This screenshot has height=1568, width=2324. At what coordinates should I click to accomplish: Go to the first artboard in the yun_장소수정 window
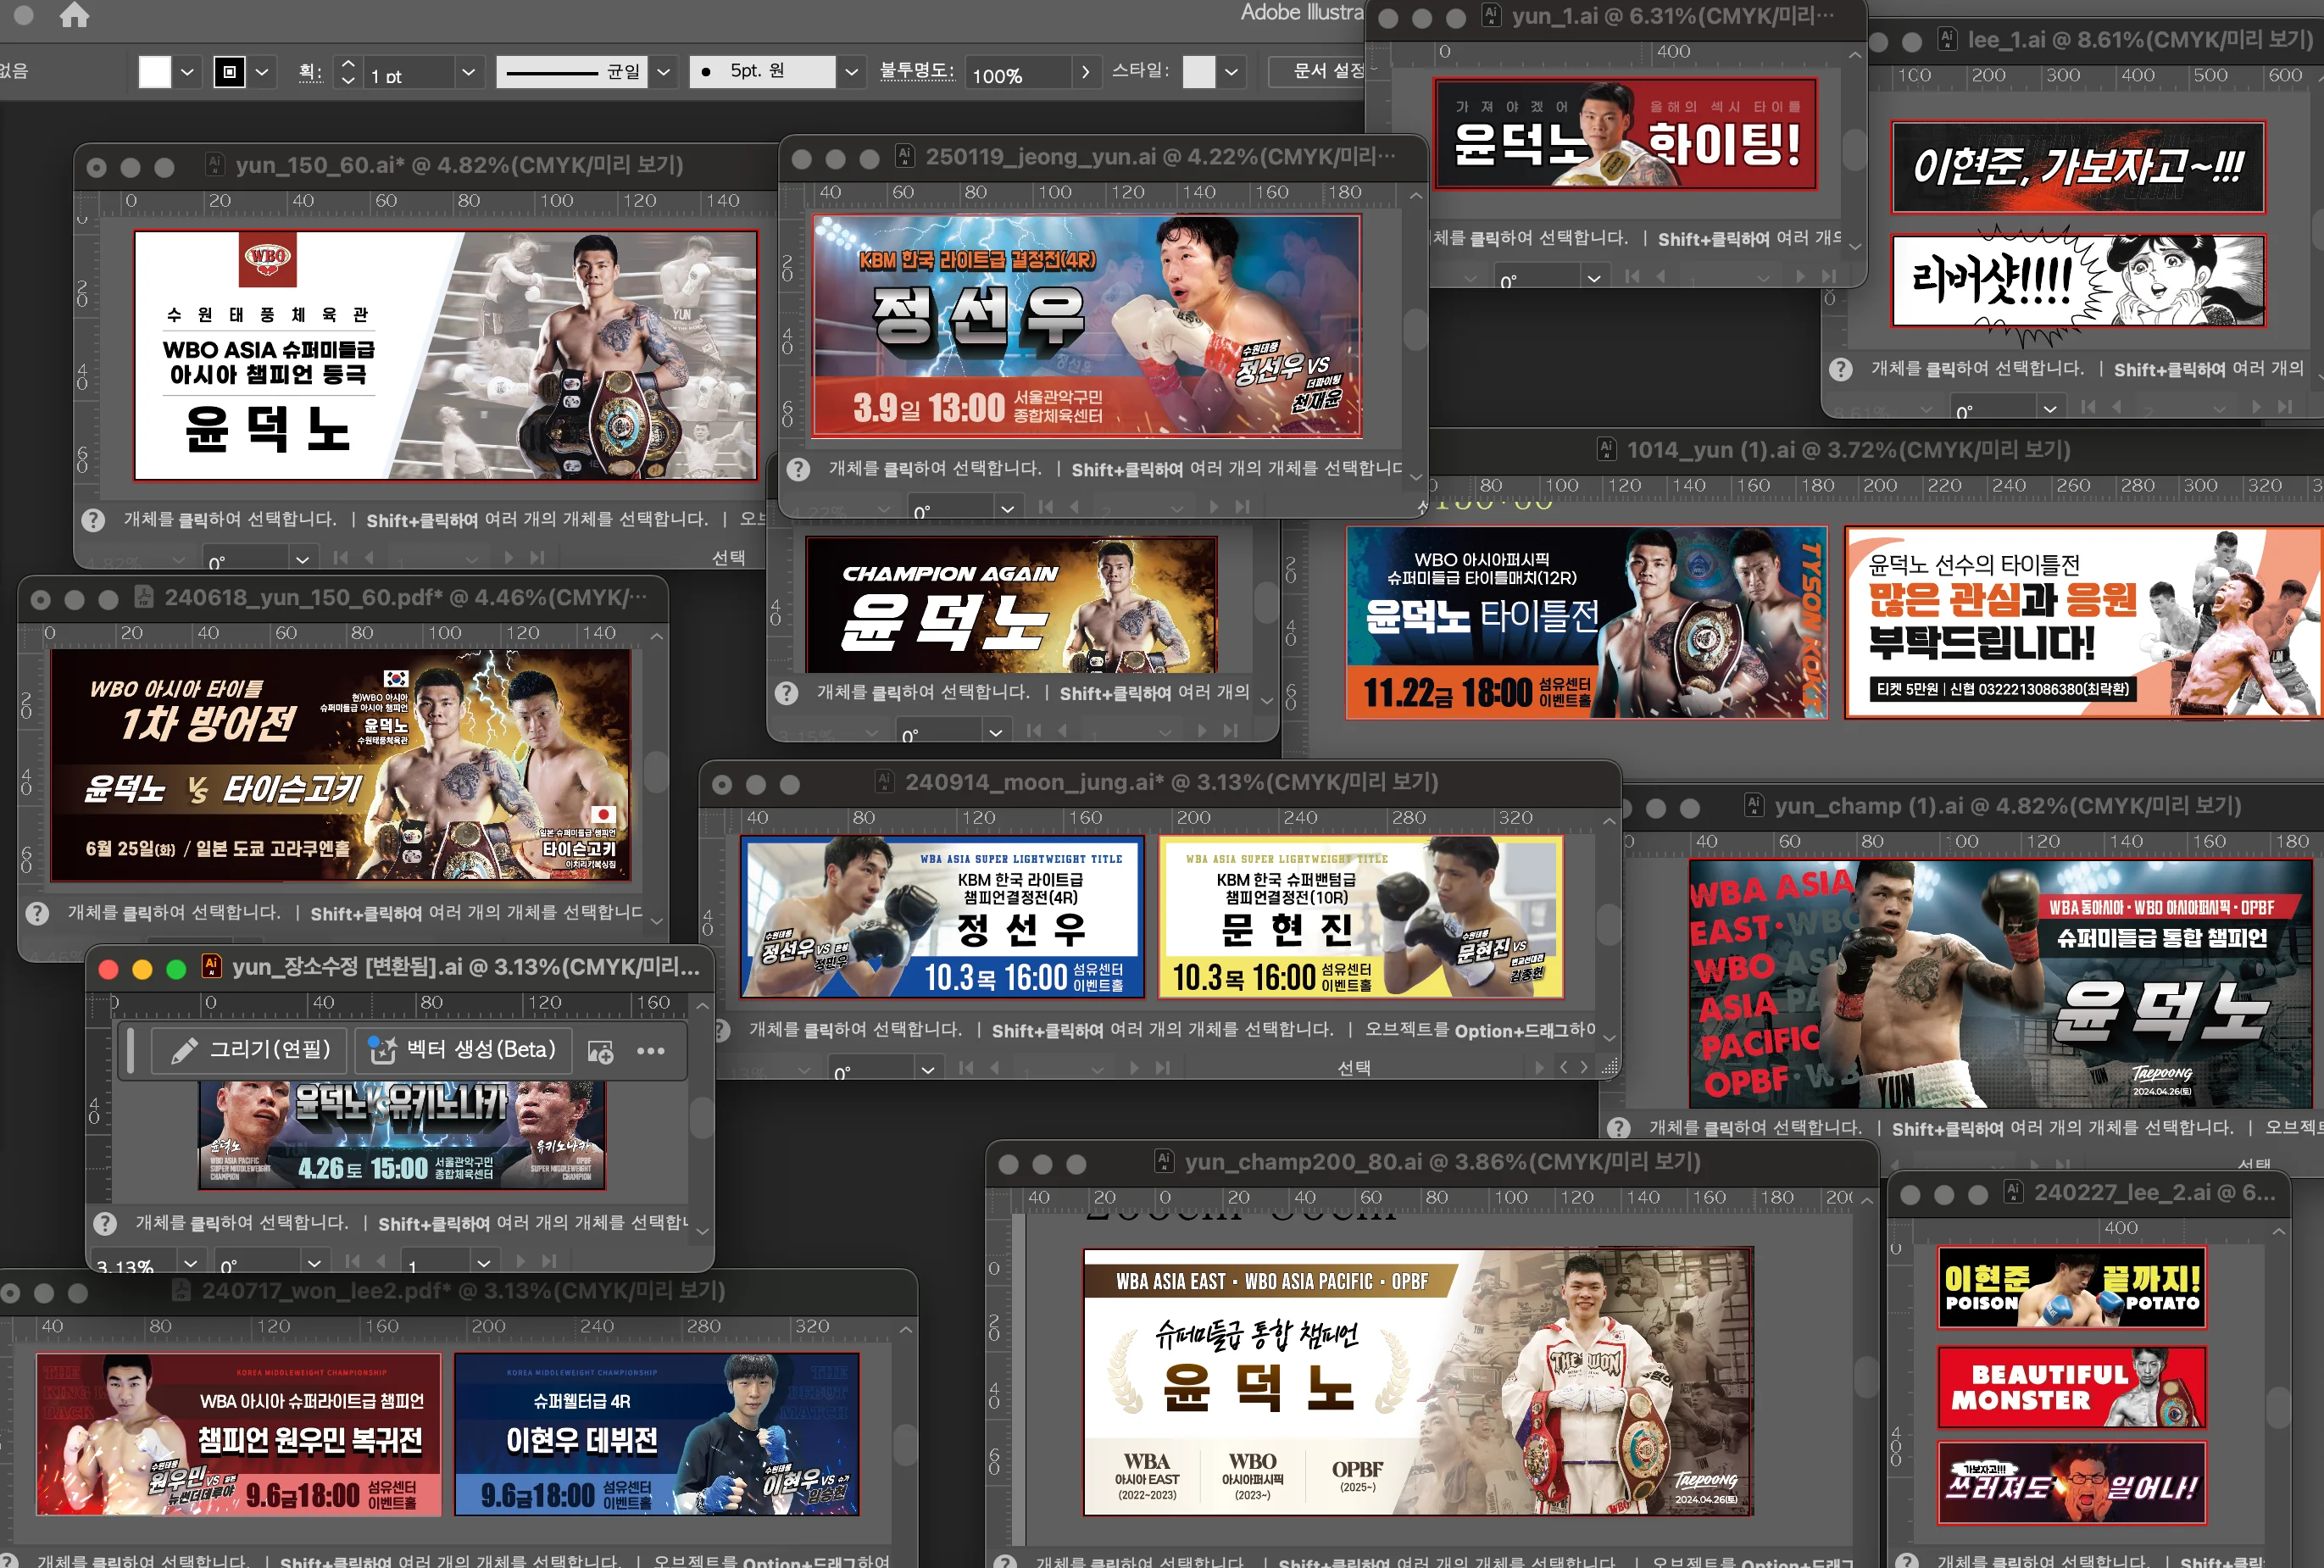click(352, 1261)
